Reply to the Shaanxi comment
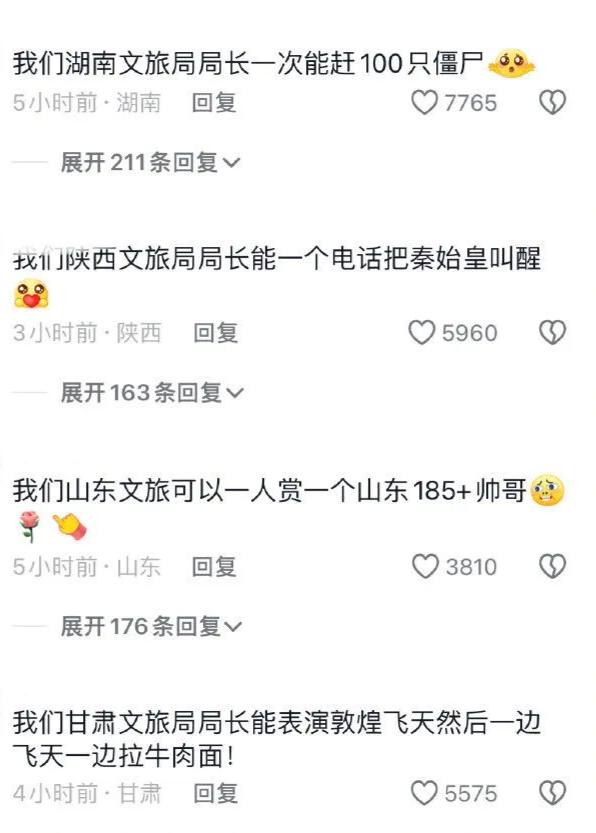Viewport: 596px width, 833px height. (x=215, y=333)
